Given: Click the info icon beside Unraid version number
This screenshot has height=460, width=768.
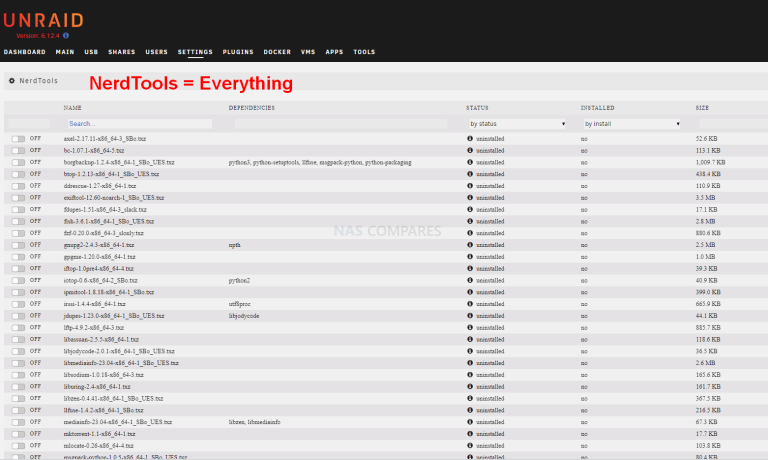Looking at the screenshot, I should pos(66,35).
